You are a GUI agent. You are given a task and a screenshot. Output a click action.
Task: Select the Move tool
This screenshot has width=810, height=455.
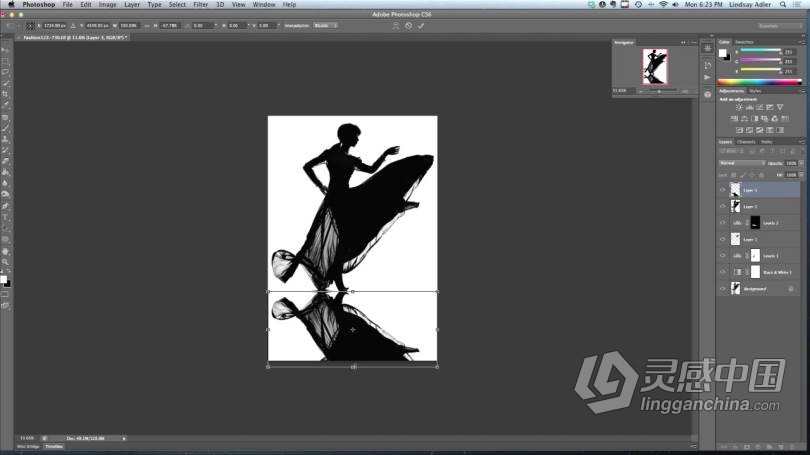pyautogui.click(x=5, y=50)
